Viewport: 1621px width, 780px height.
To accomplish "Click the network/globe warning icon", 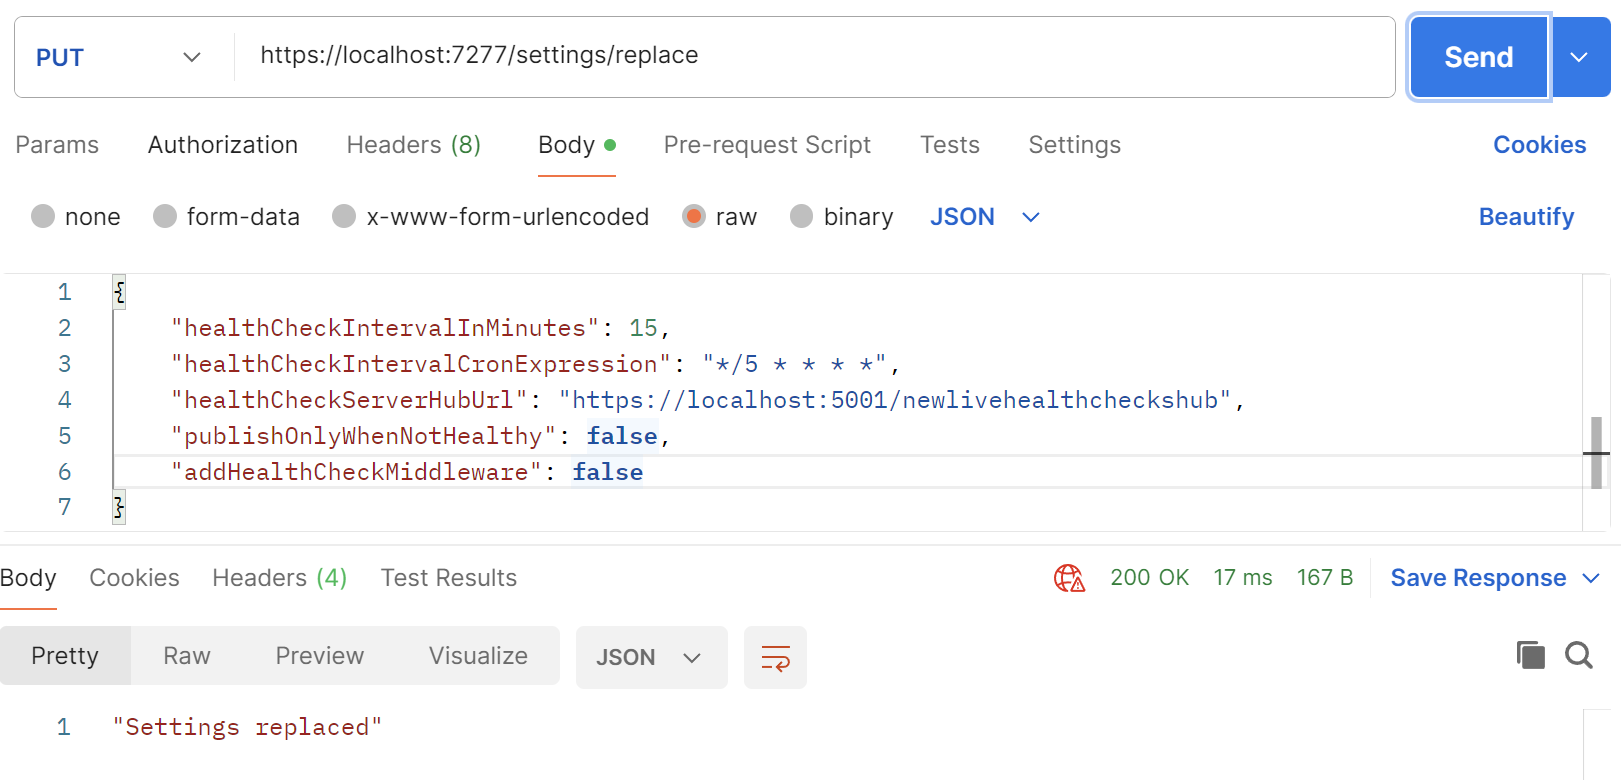I will tap(1069, 578).
